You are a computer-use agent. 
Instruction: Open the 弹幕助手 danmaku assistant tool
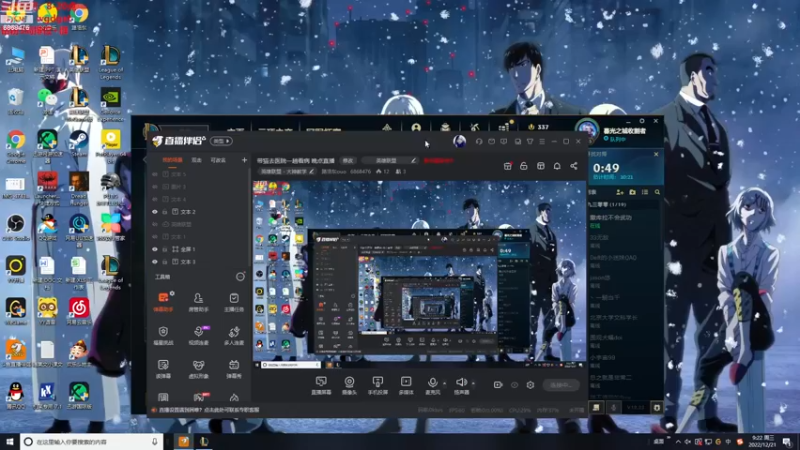click(x=163, y=302)
